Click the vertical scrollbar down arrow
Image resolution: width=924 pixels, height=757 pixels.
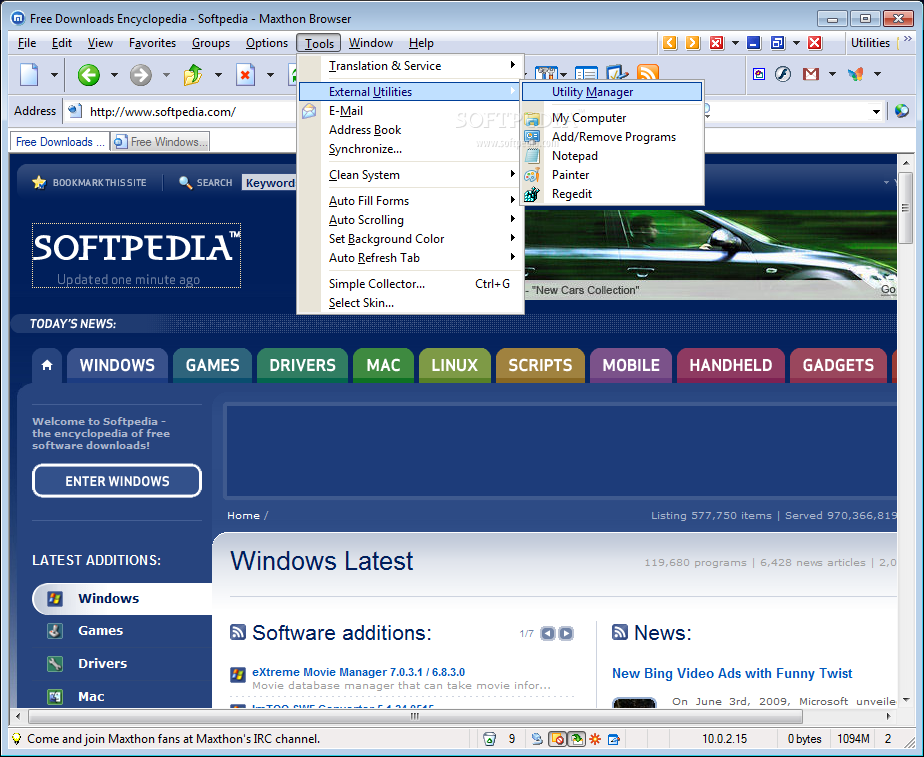906,700
